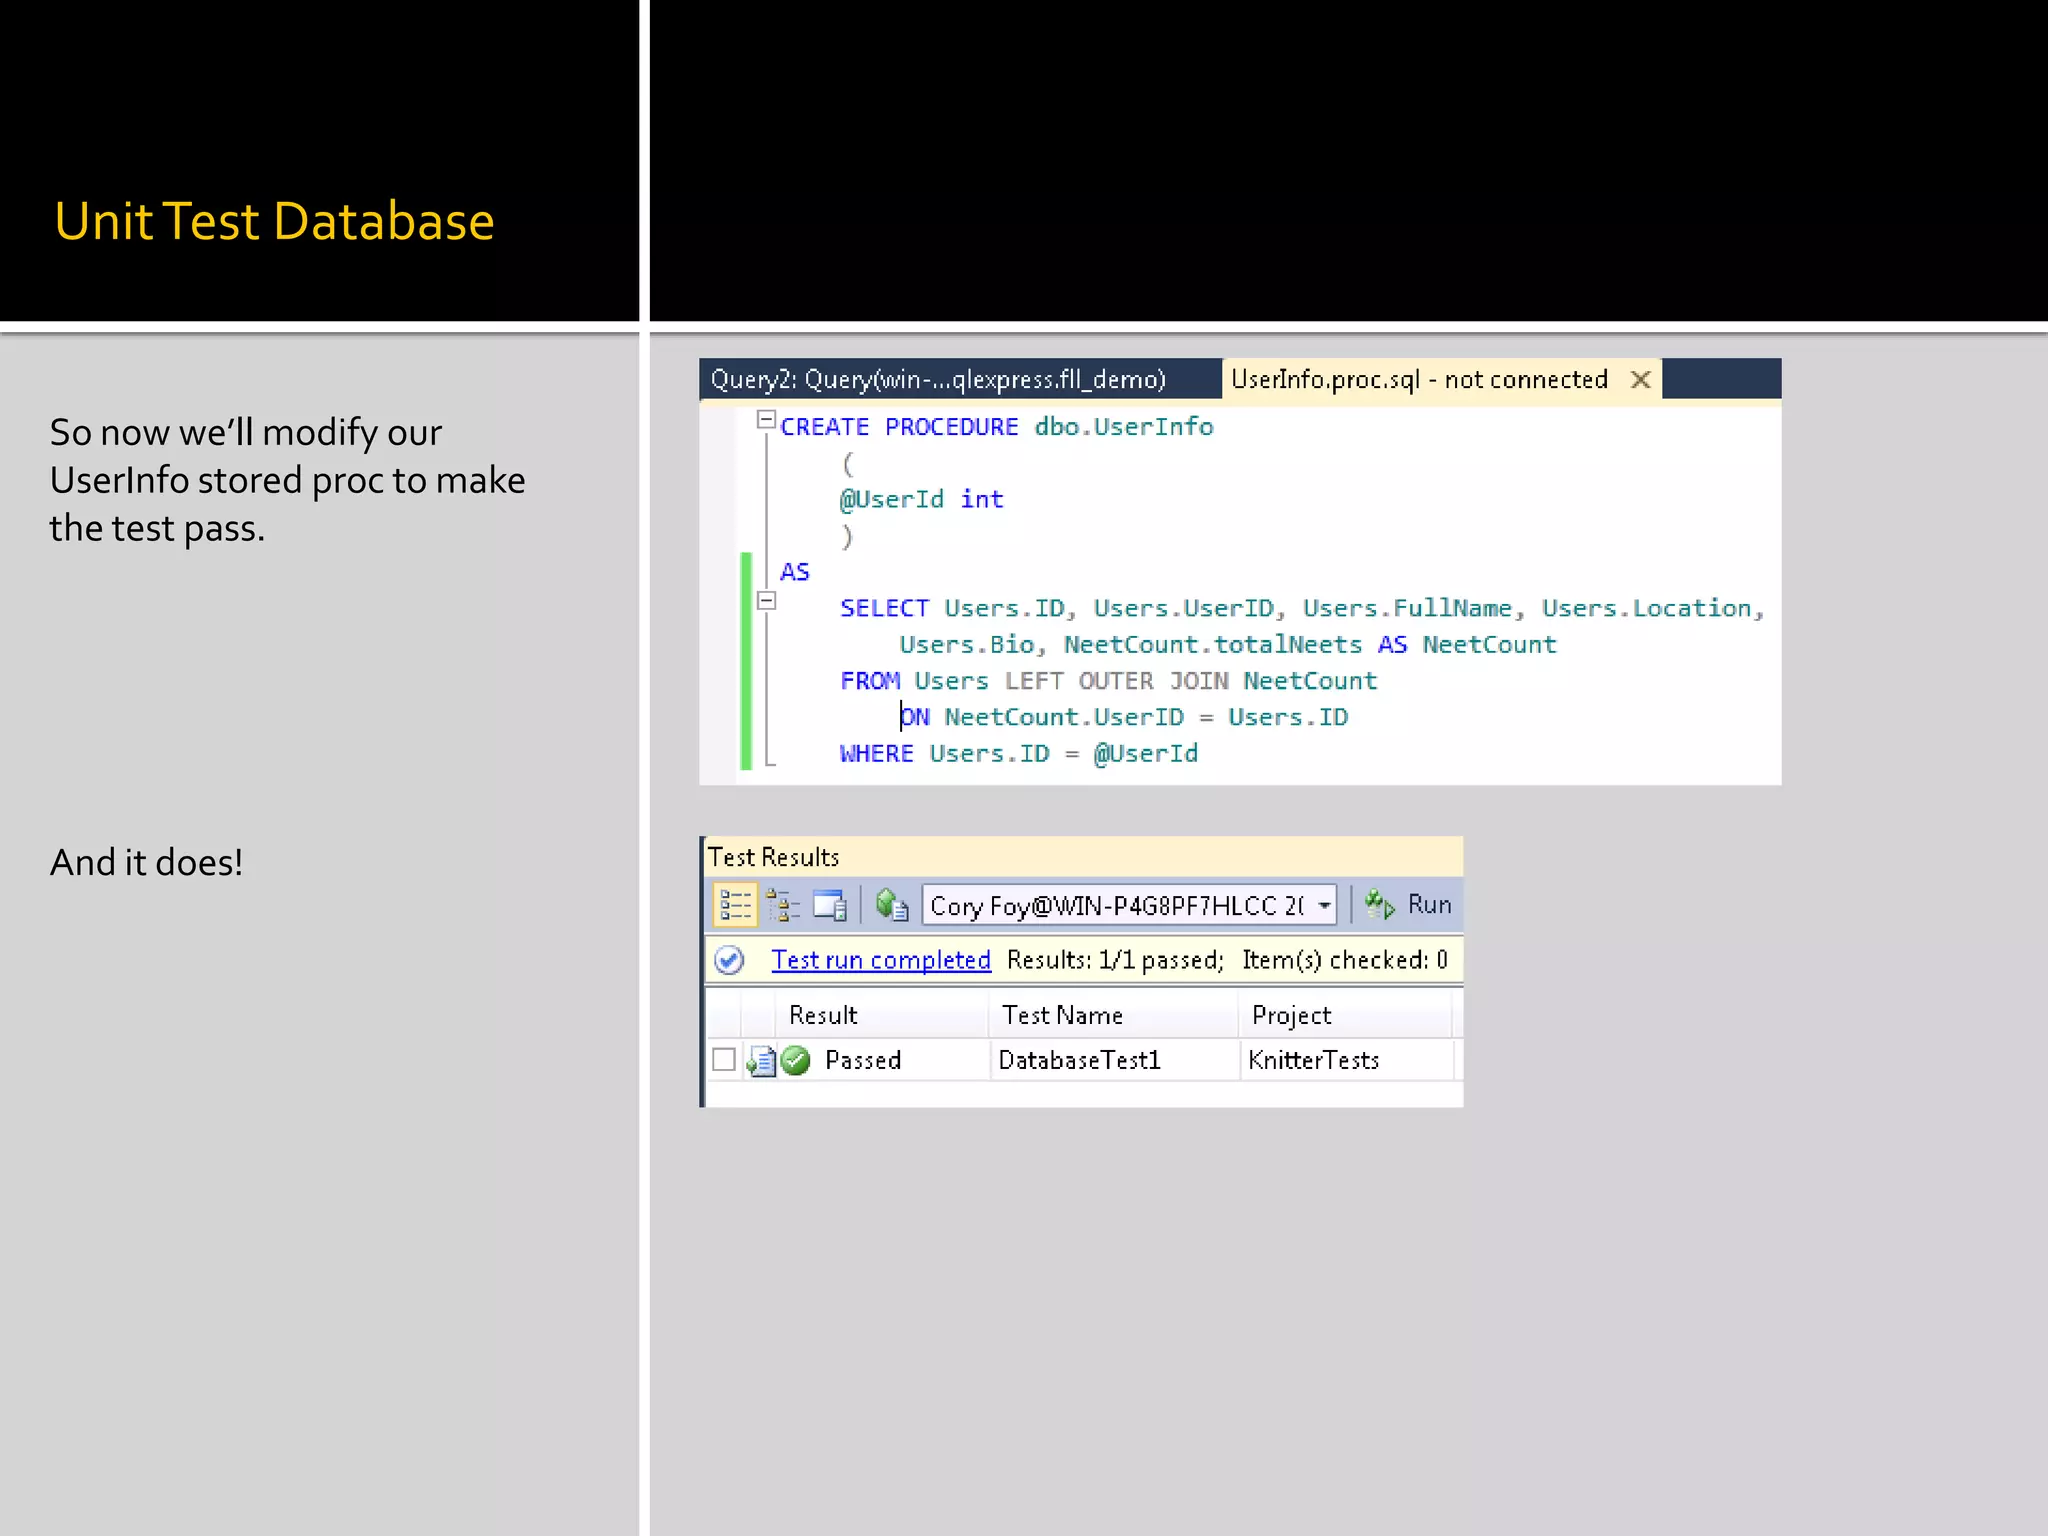
Task: Click the Run button label
Action: click(1429, 905)
